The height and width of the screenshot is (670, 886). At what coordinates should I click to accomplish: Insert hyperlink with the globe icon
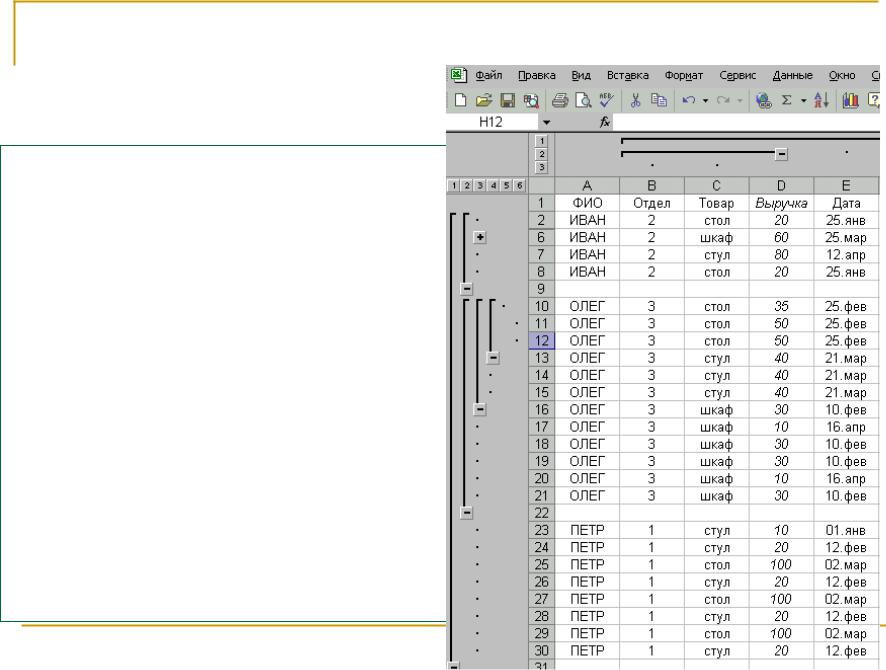coord(763,101)
